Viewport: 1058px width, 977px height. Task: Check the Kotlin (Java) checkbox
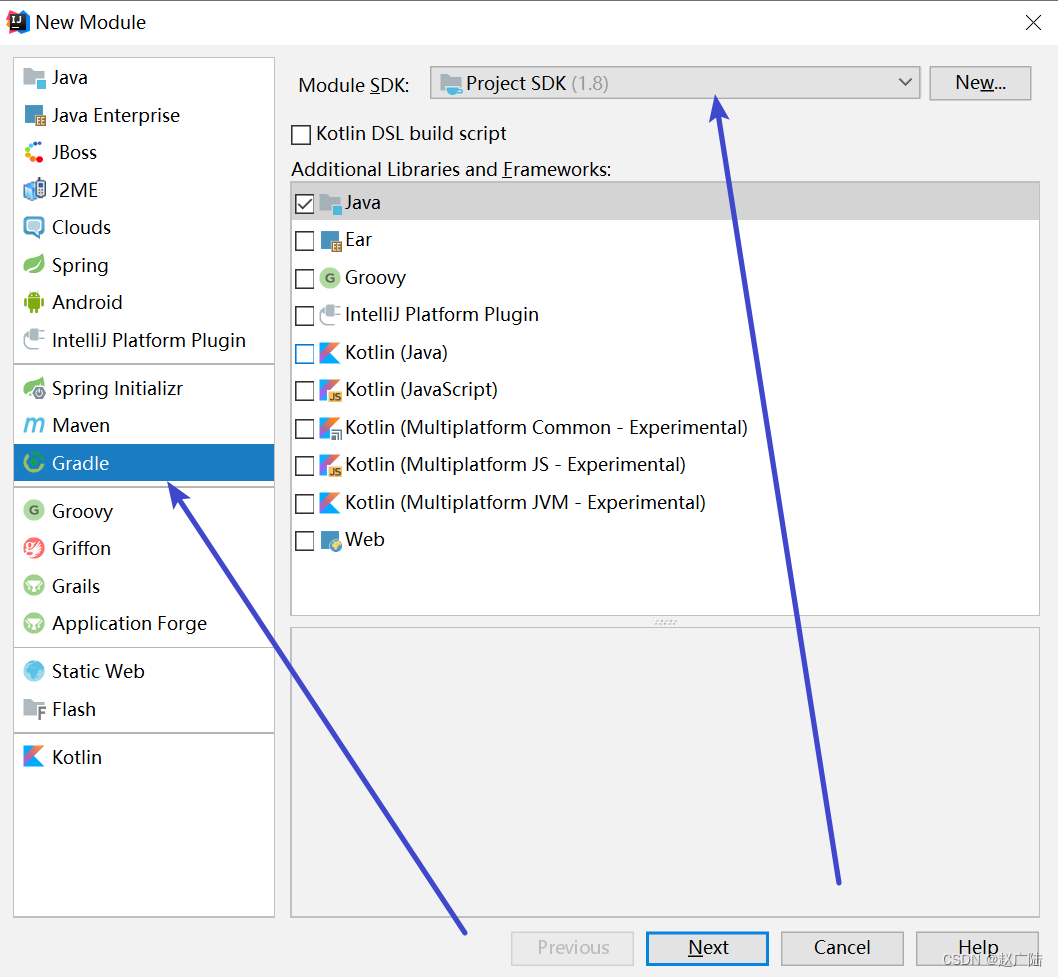(x=305, y=354)
